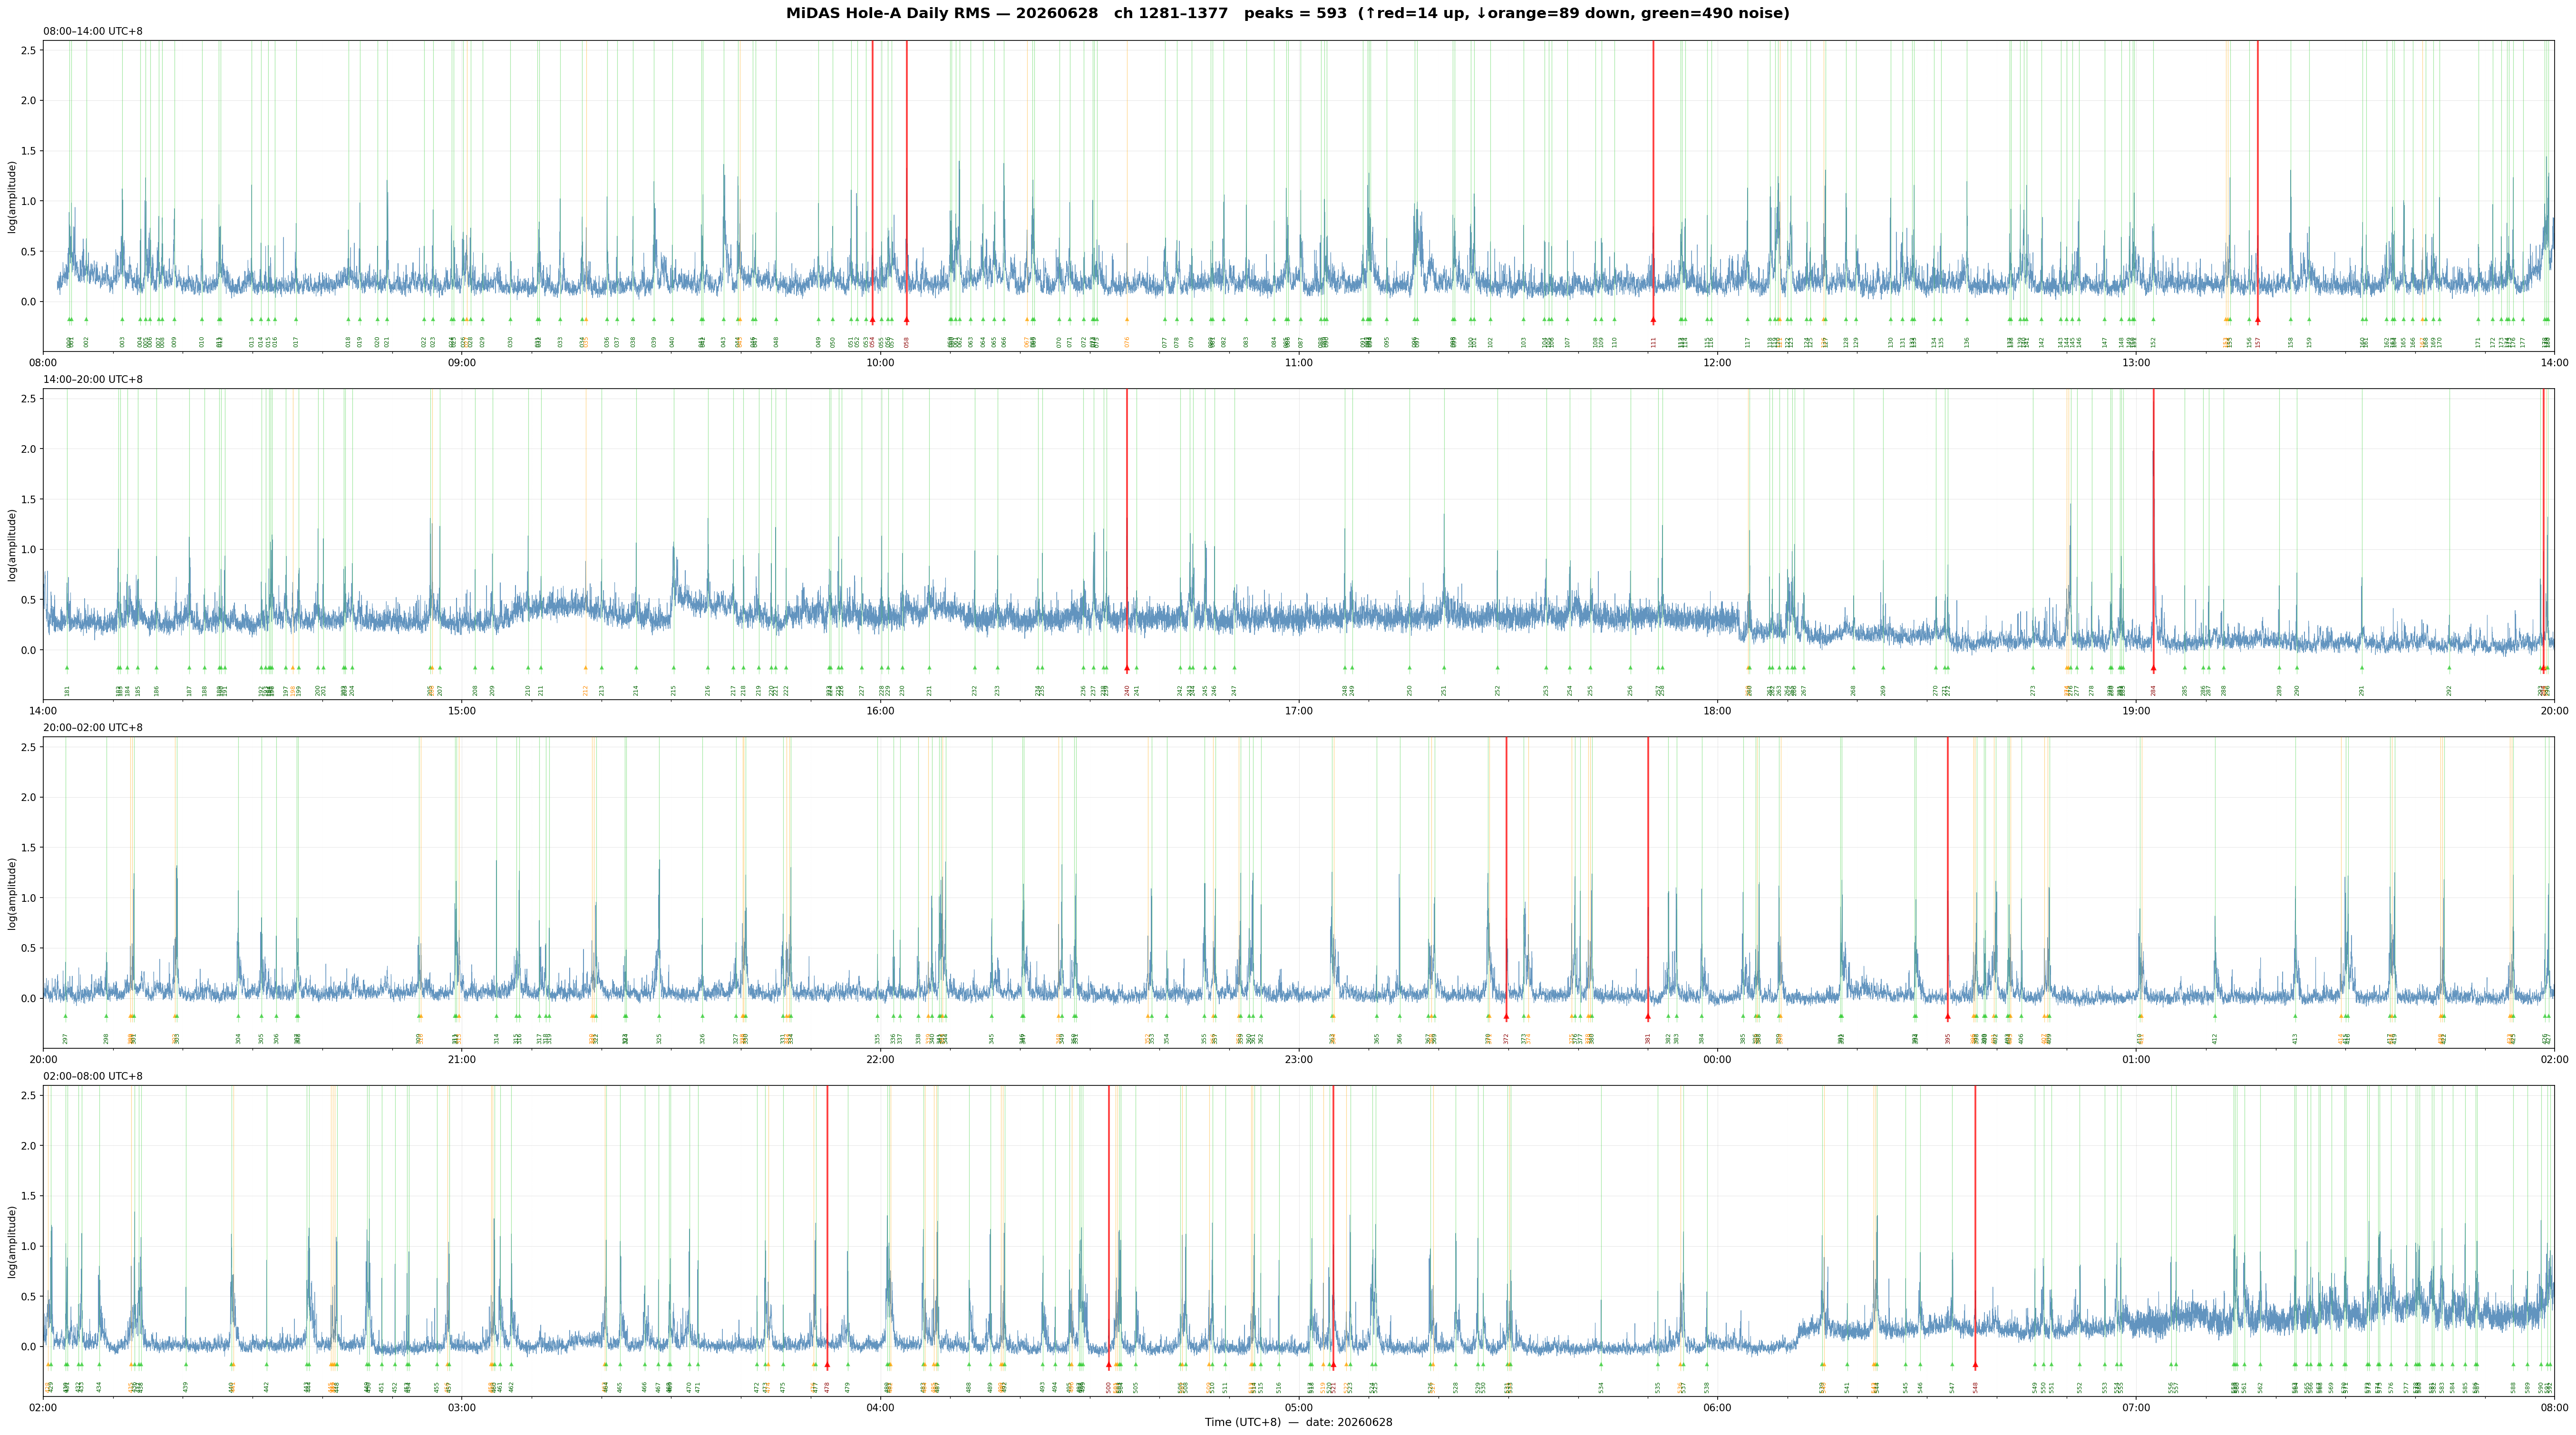Click the red up-arrow marker above peak 058
This screenshot has height=1435, width=2576.
[x=907, y=320]
